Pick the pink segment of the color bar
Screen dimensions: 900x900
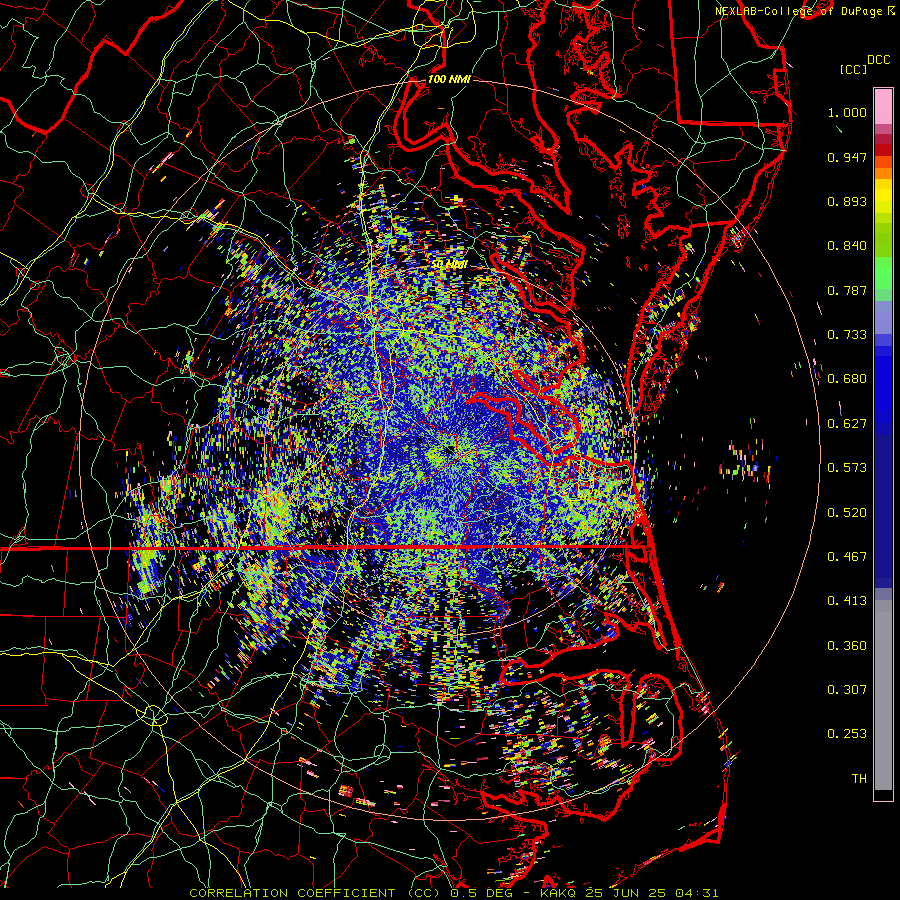coord(883,107)
